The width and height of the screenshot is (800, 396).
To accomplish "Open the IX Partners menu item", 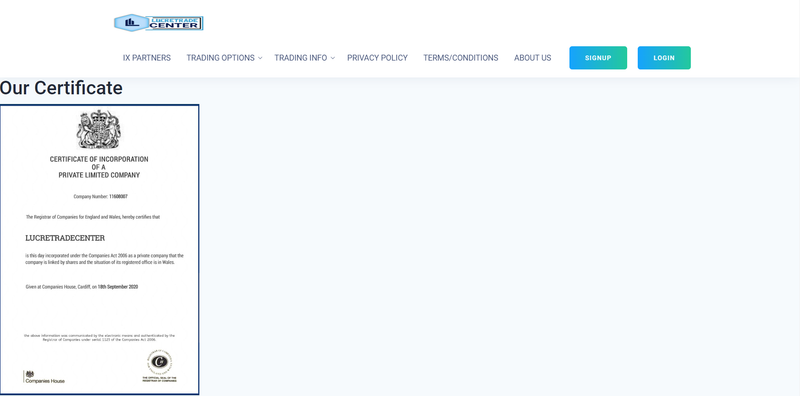I will tap(147, 58).
